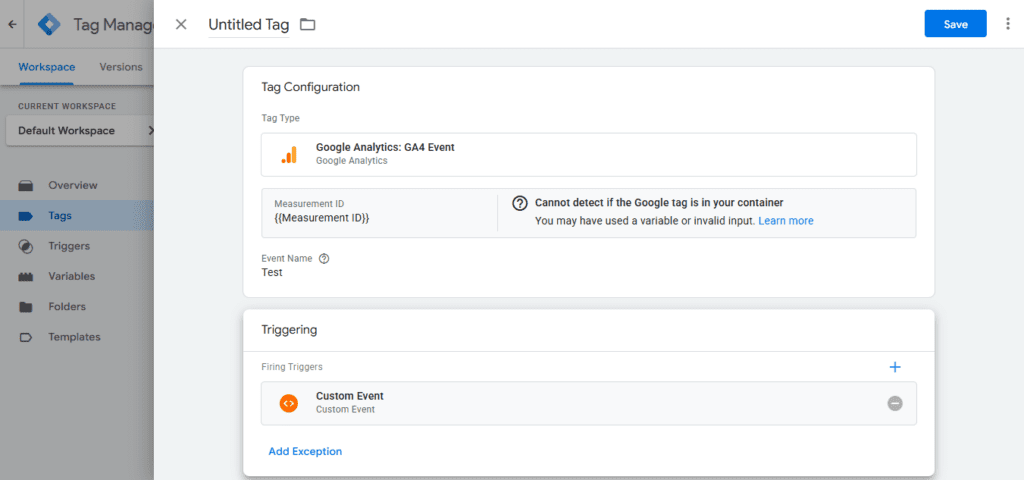The height and width of the screenshot is (480, 1024).
Task: Click the Save button
Action: pyautogui.click(x=955, y=24)
